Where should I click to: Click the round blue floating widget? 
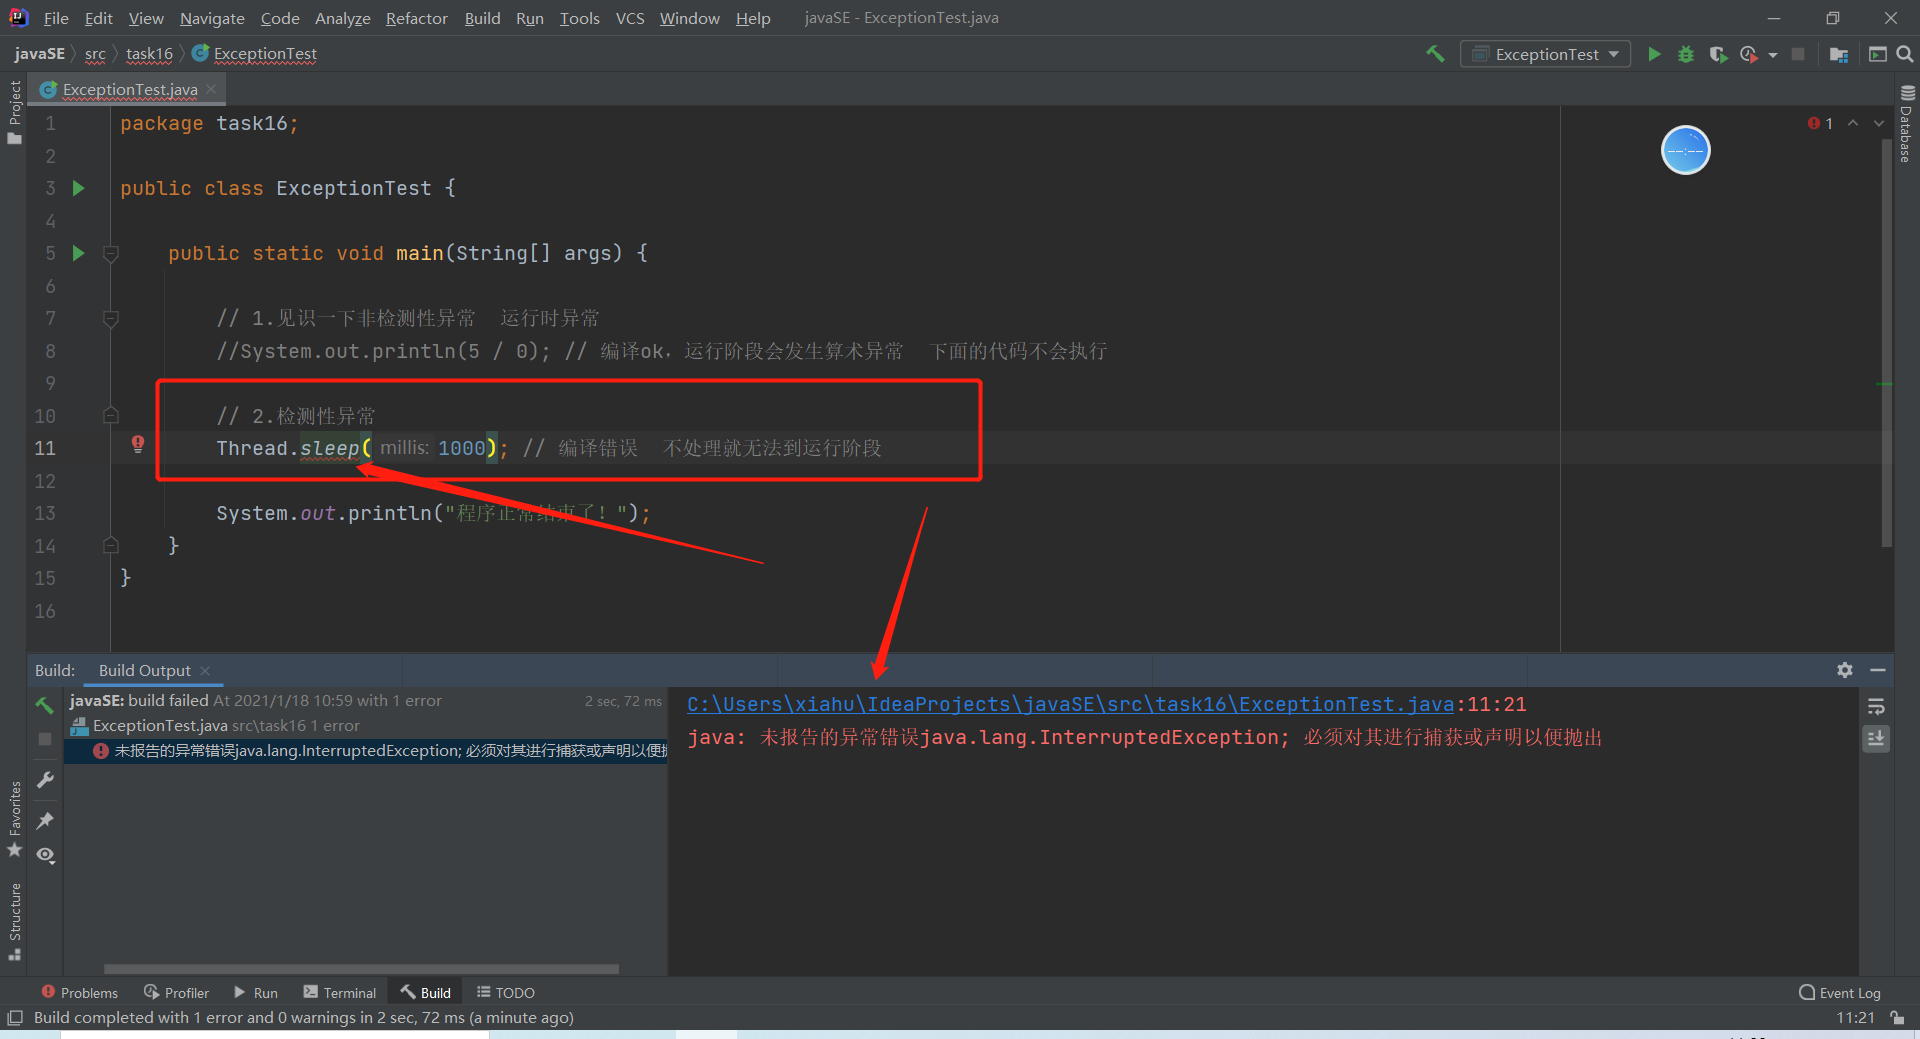(1686, 150)
